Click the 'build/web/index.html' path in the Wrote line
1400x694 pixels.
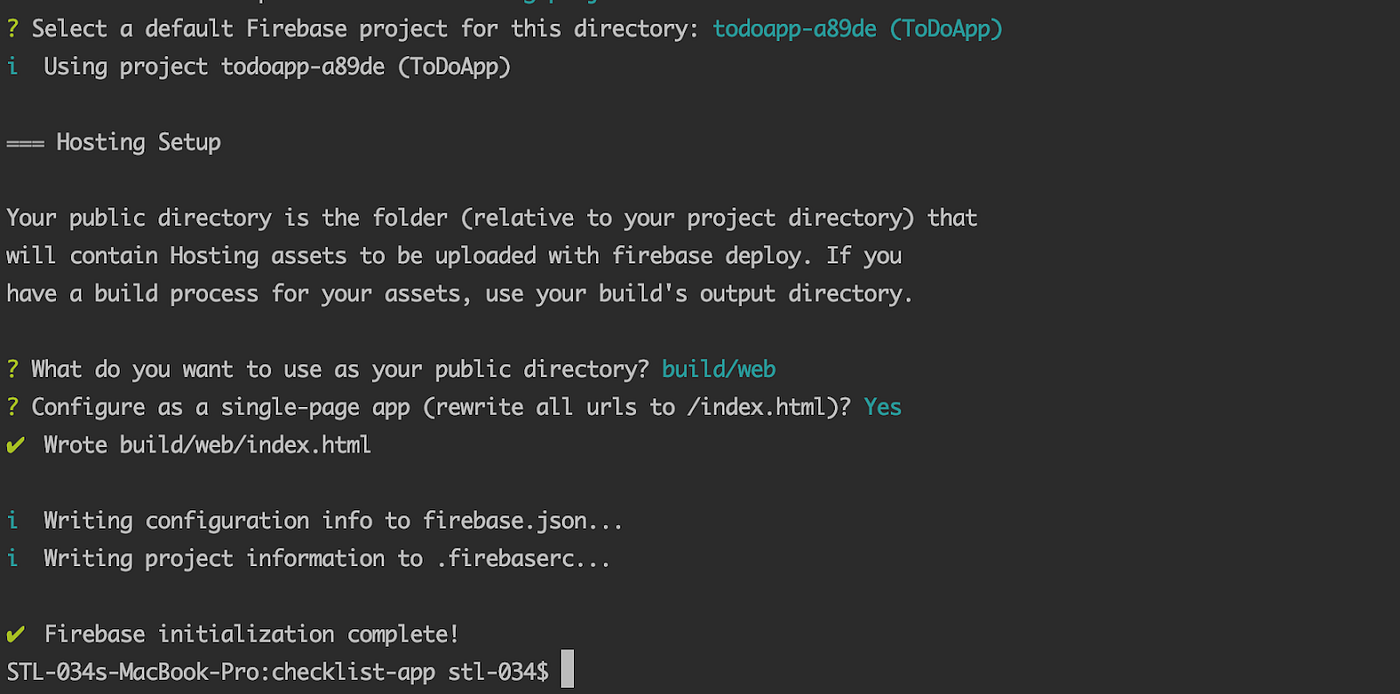click(246, 445)
